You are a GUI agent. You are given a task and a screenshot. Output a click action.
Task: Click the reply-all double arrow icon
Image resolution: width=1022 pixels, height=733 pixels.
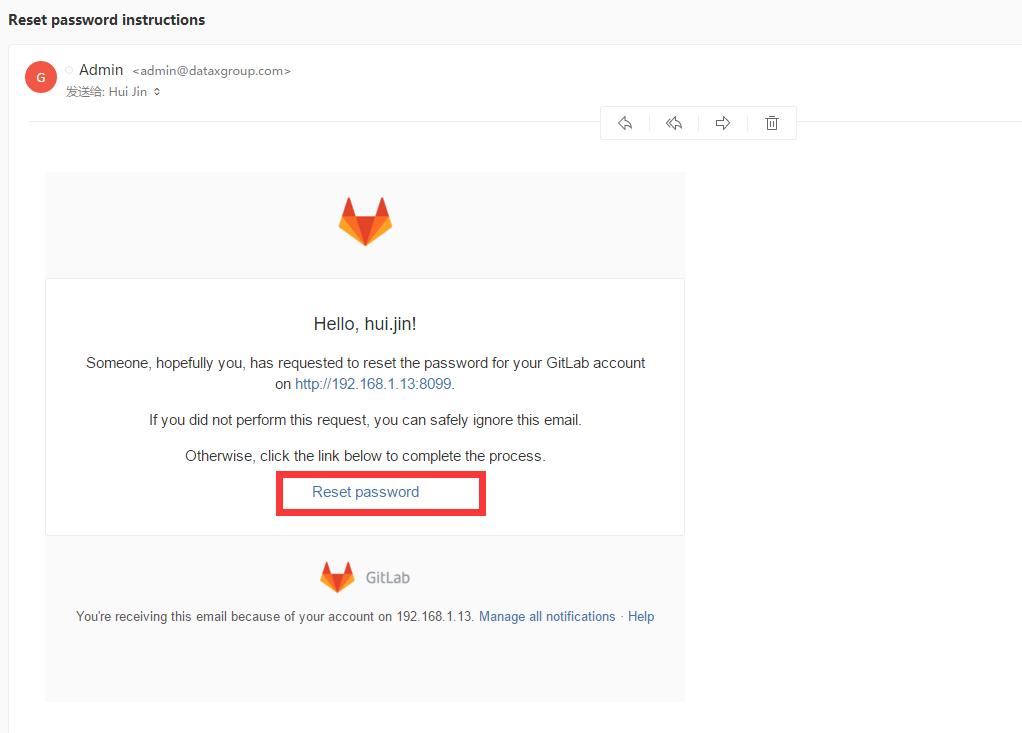point(674,123)
